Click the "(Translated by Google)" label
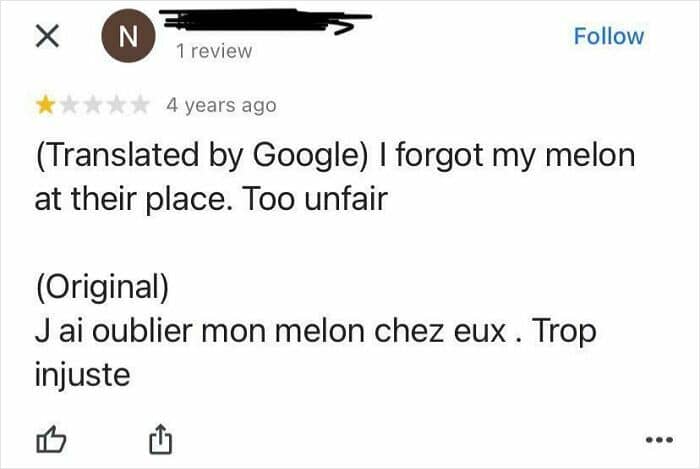This screenshot has height=469, width=700. pos(205,158)
